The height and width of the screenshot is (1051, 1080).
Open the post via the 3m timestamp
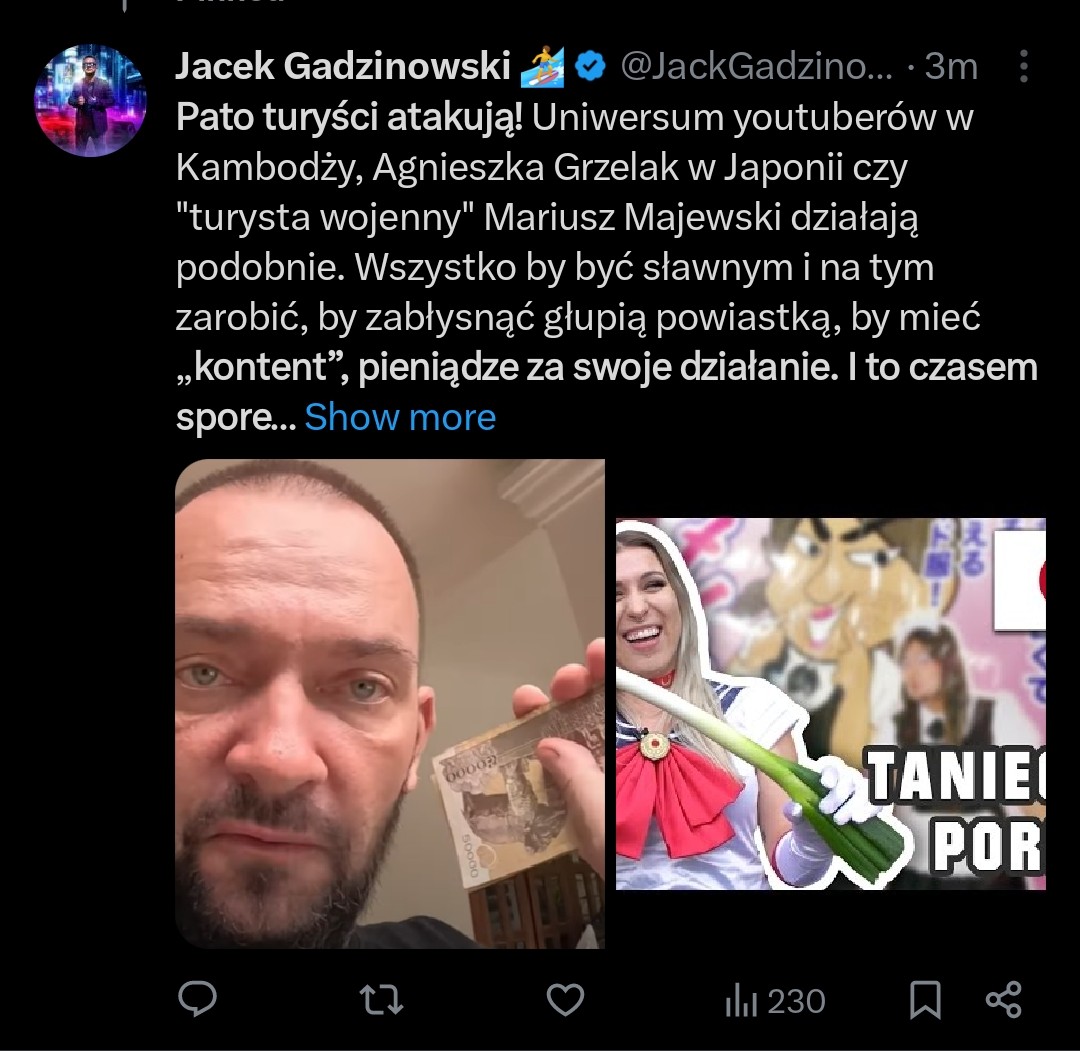pyautogui.click(x=951, y=66)
